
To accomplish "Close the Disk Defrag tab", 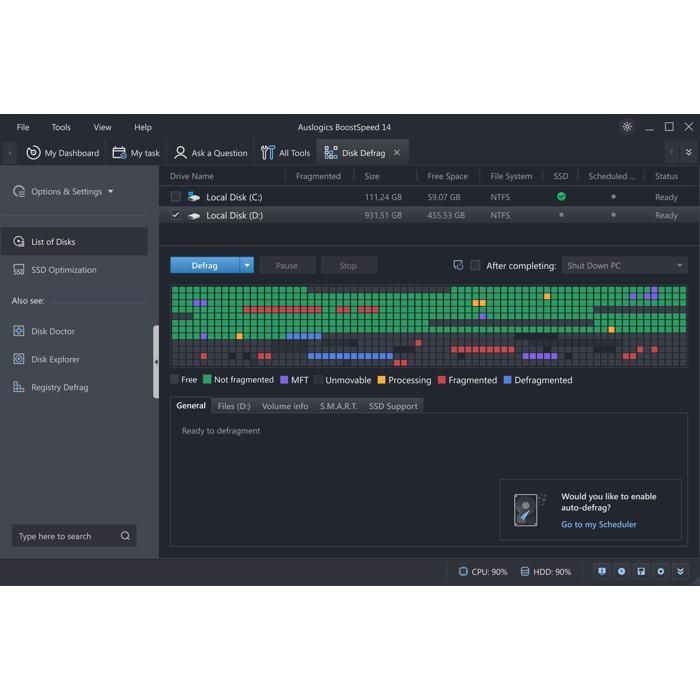I will (397, 153).
